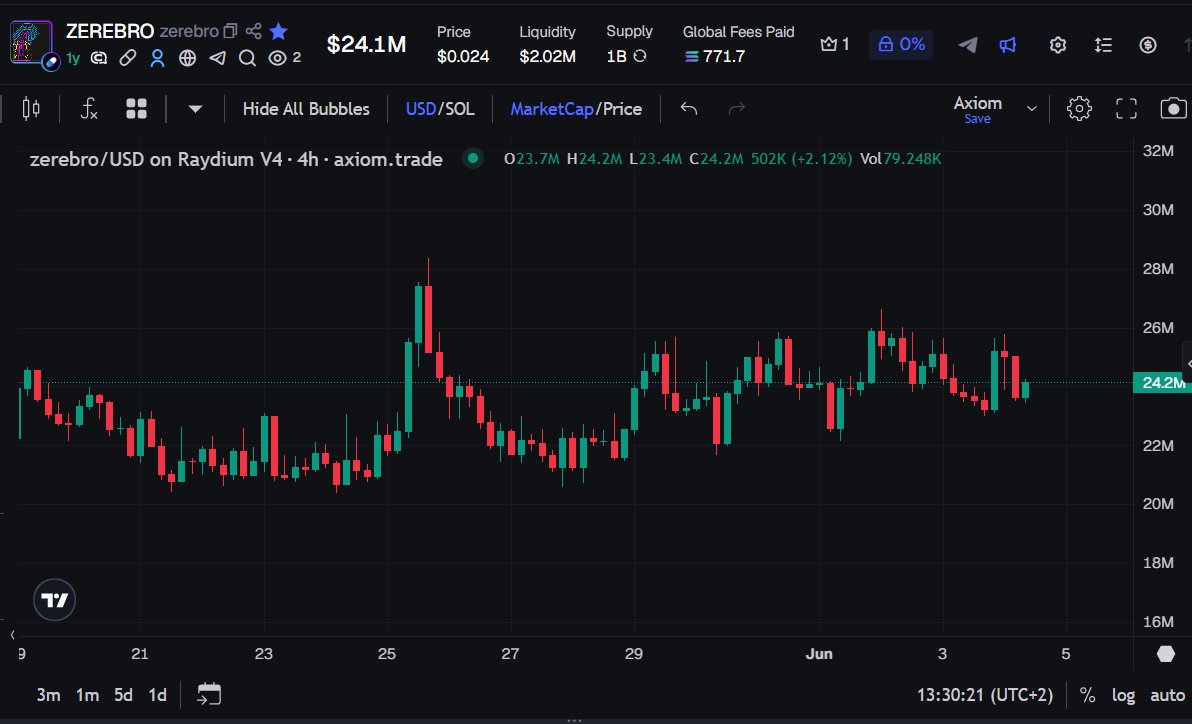Viewport: 1192px width, 724px height.
Task: Open the community chat bubbles icon
Action: tap(99, 58)
